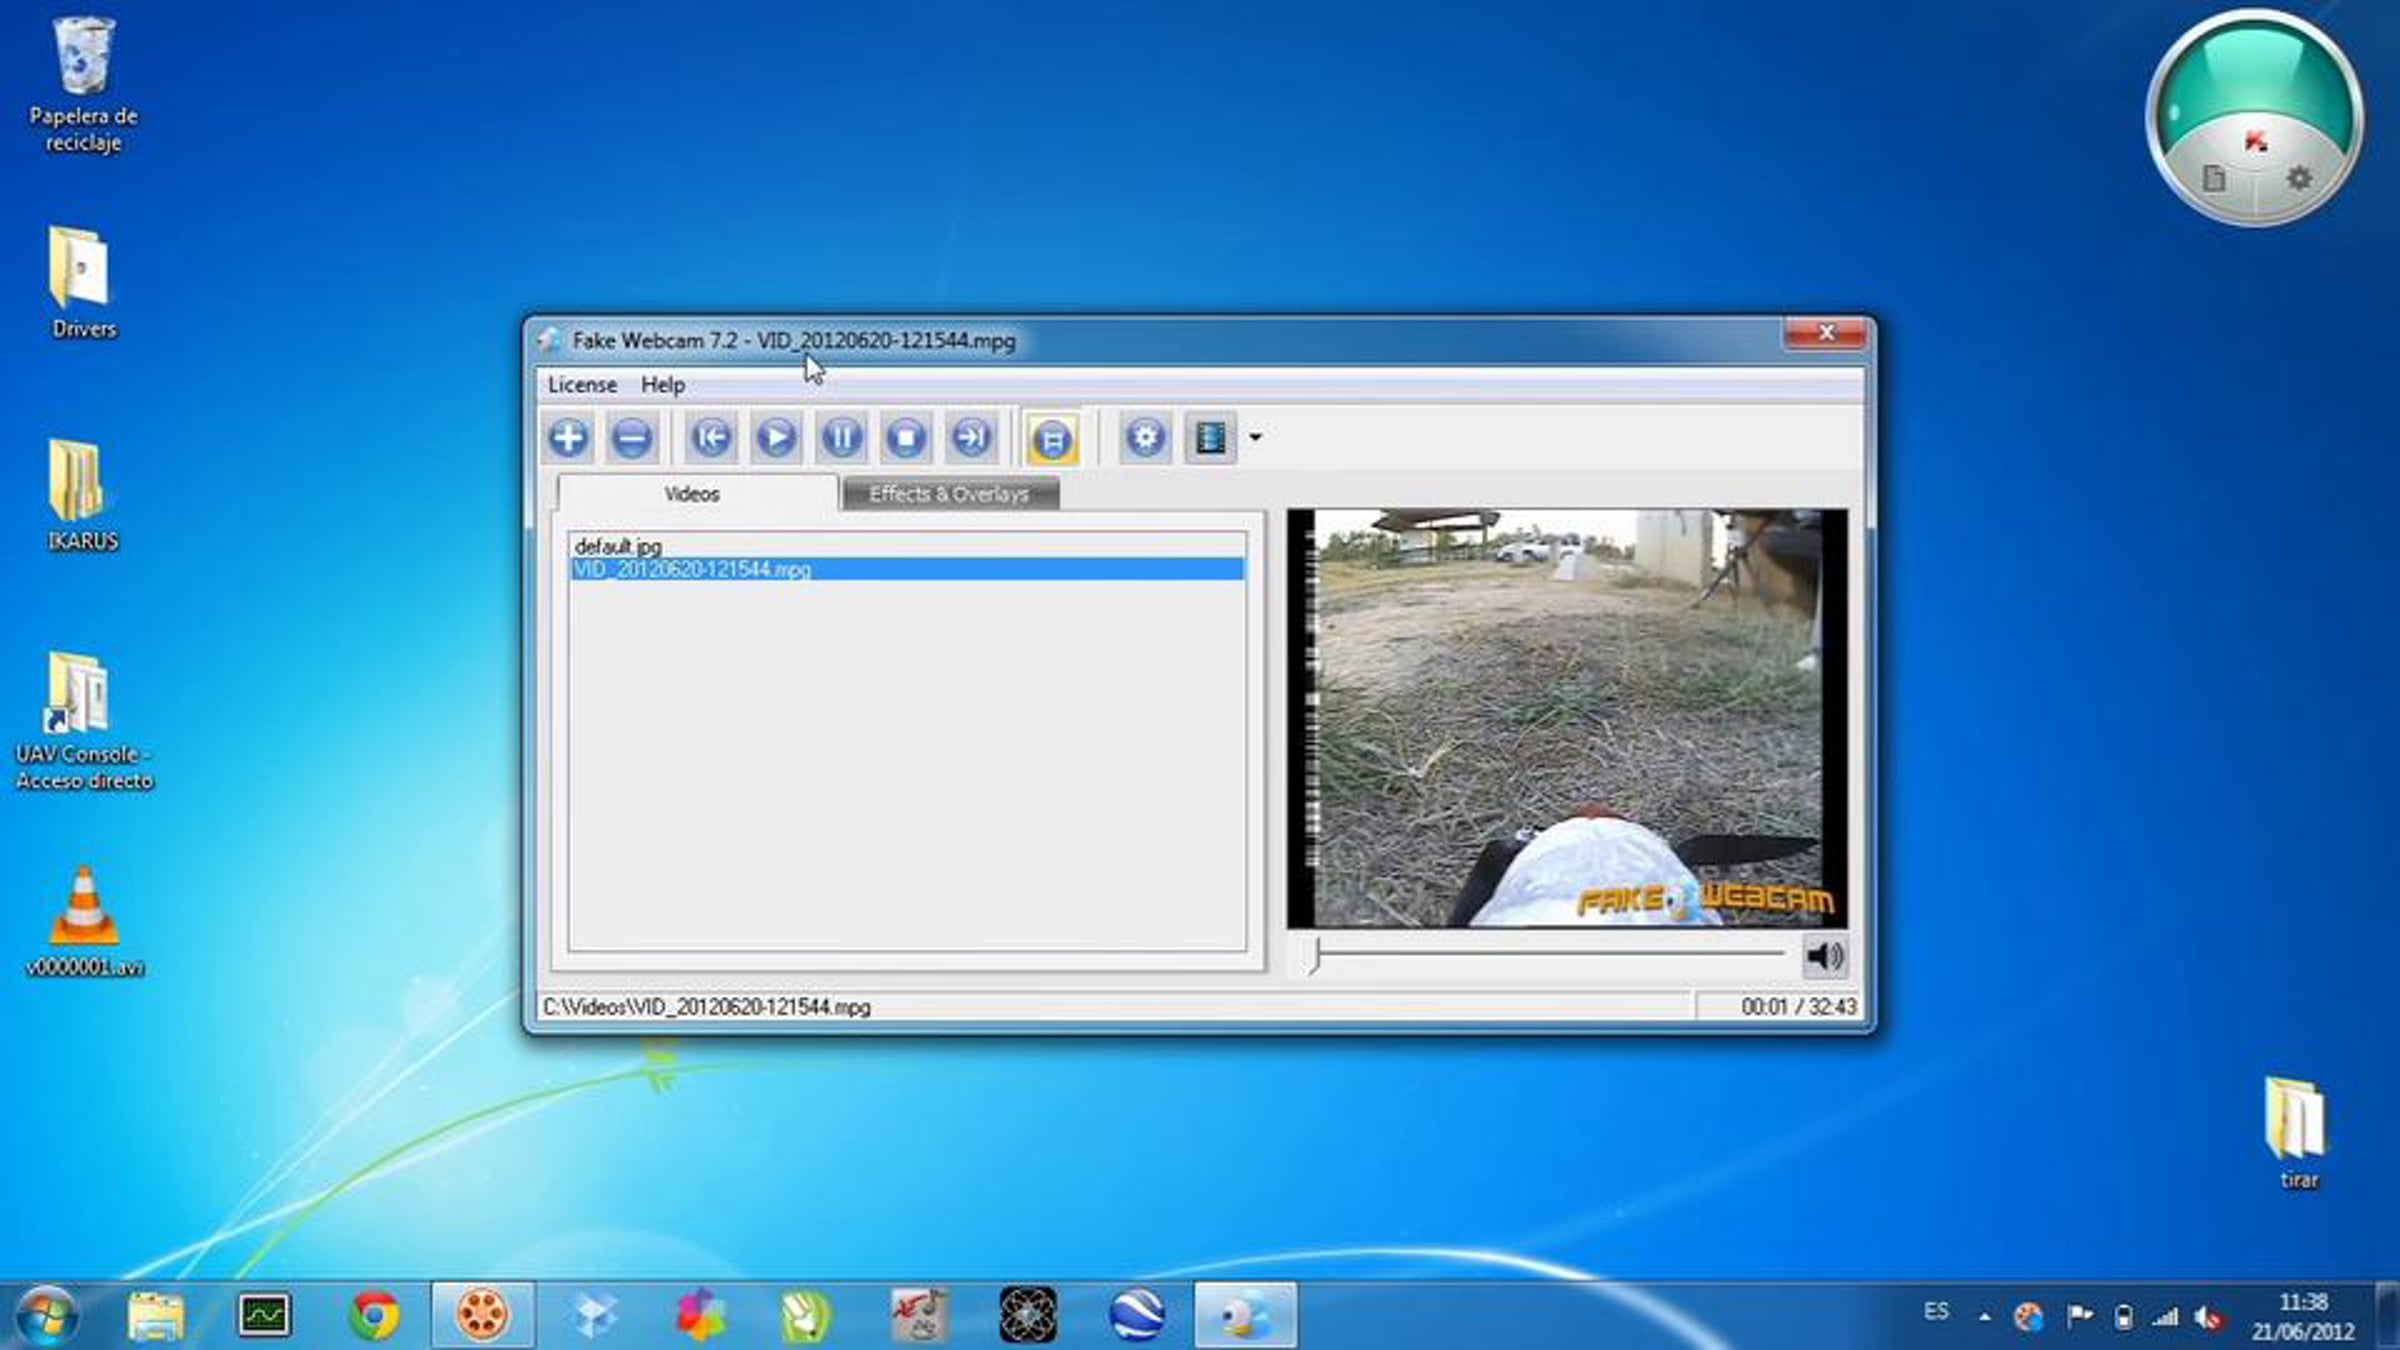Click the video seek slider handle

[1317, 955]
